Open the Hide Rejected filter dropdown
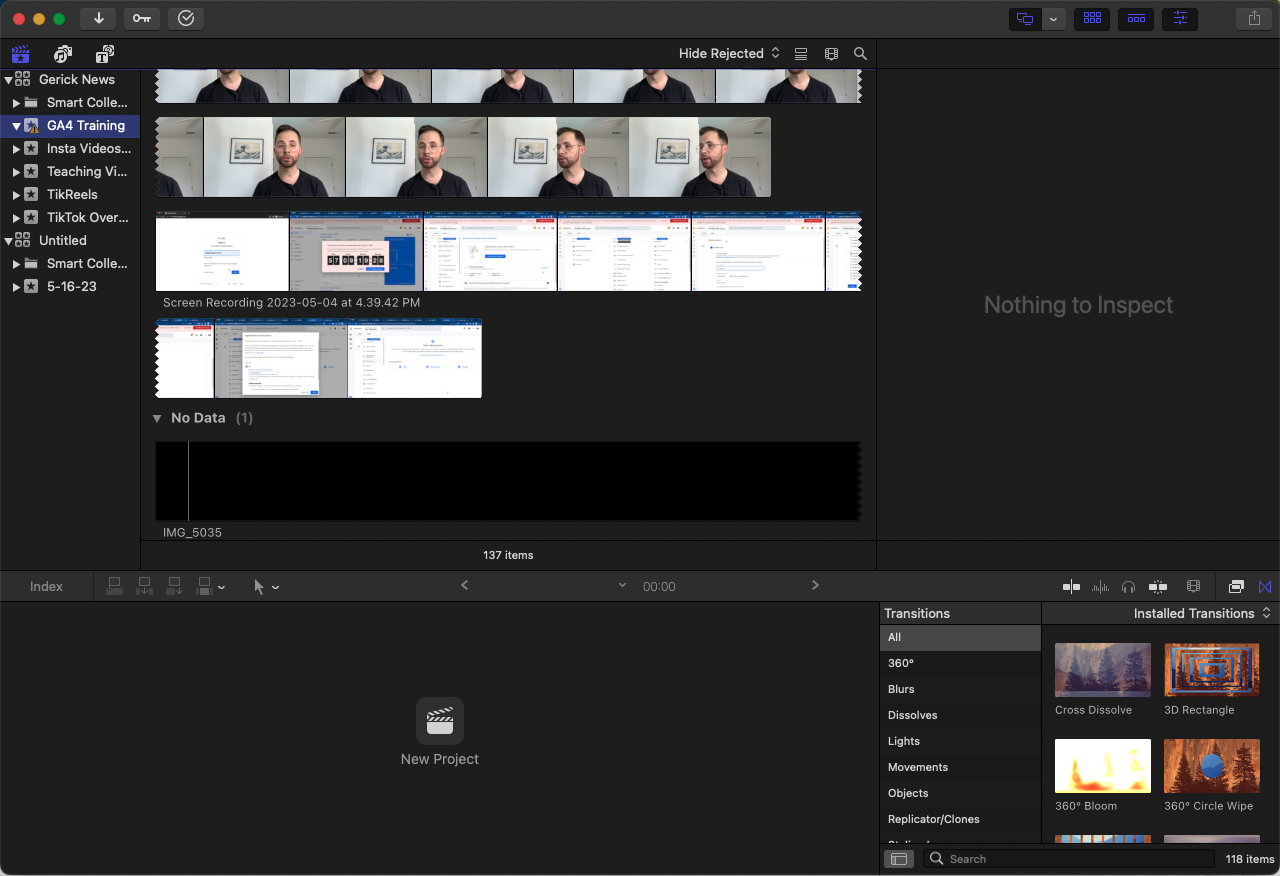The height and width of the screenshot is (876, 1280). pyautogui.click(x=730, y=54)
